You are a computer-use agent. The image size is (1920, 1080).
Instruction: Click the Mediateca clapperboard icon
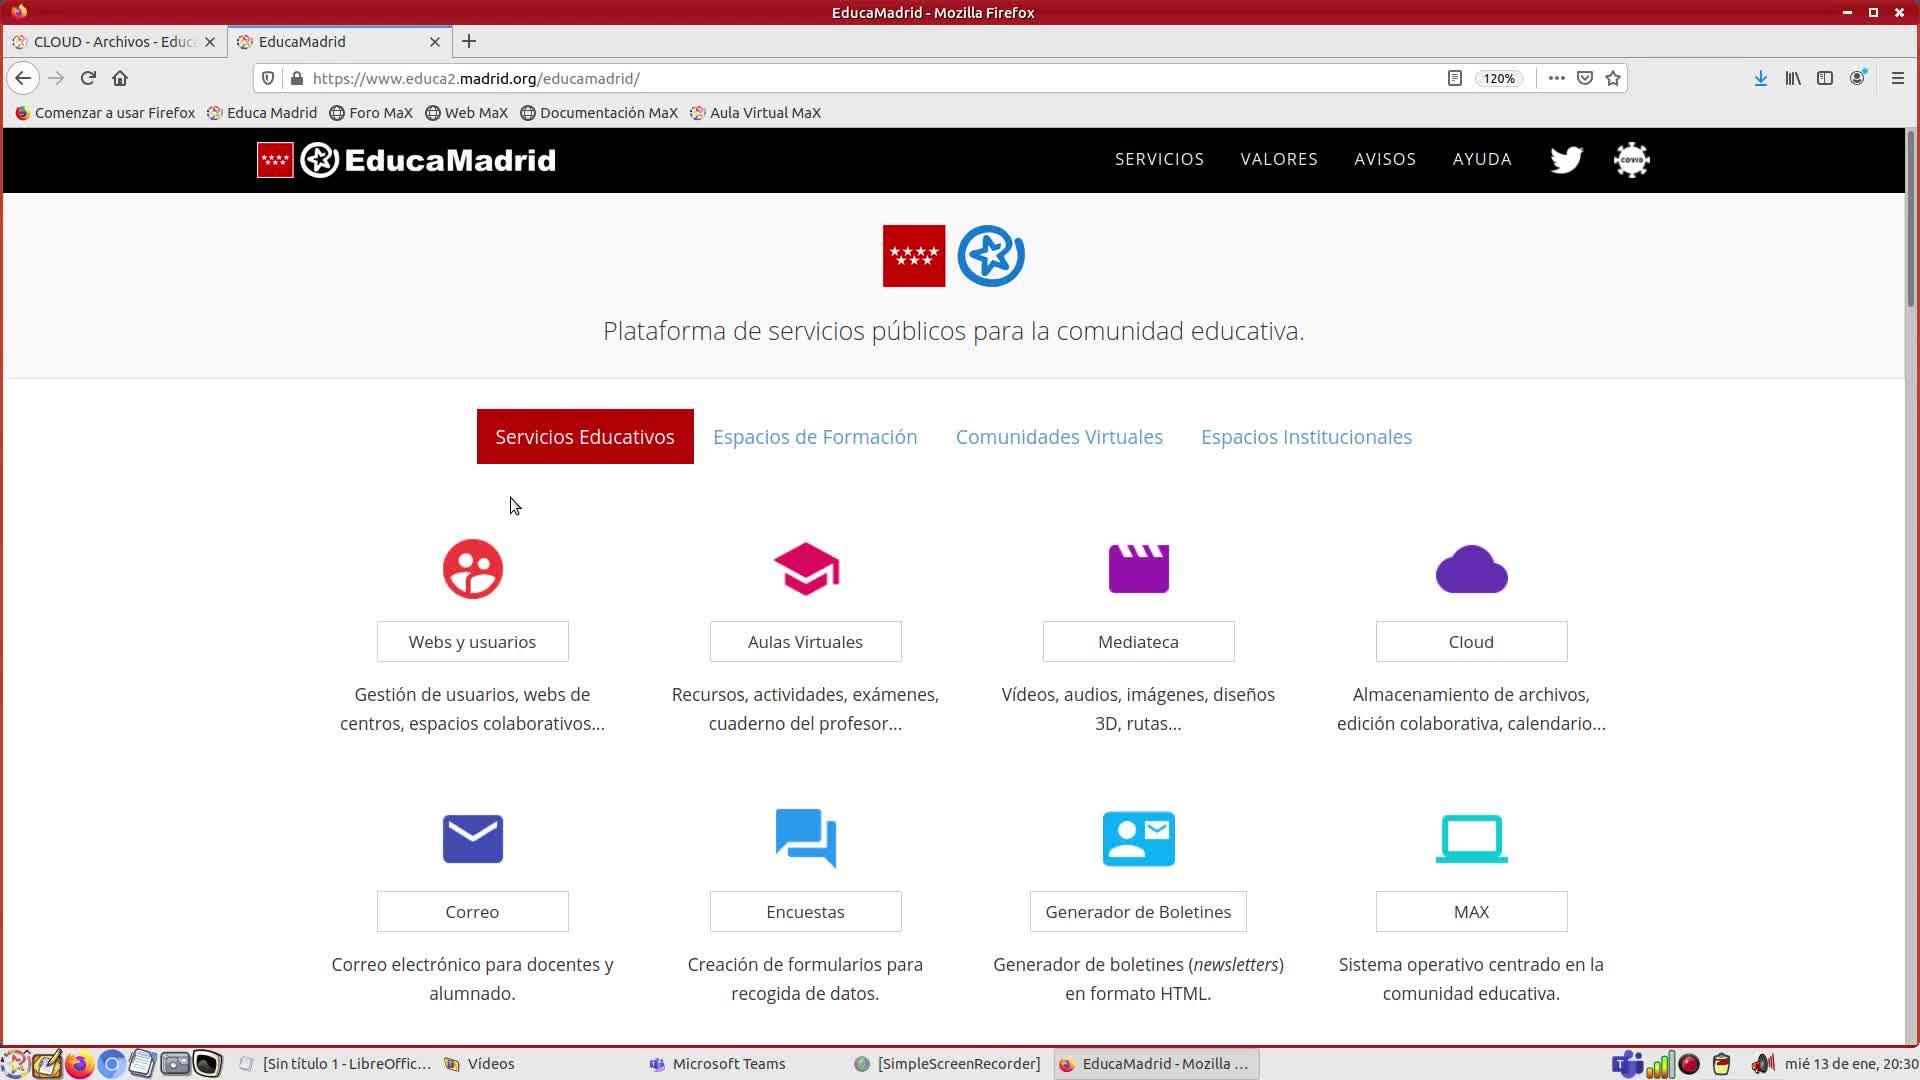tap(1138, 569)
